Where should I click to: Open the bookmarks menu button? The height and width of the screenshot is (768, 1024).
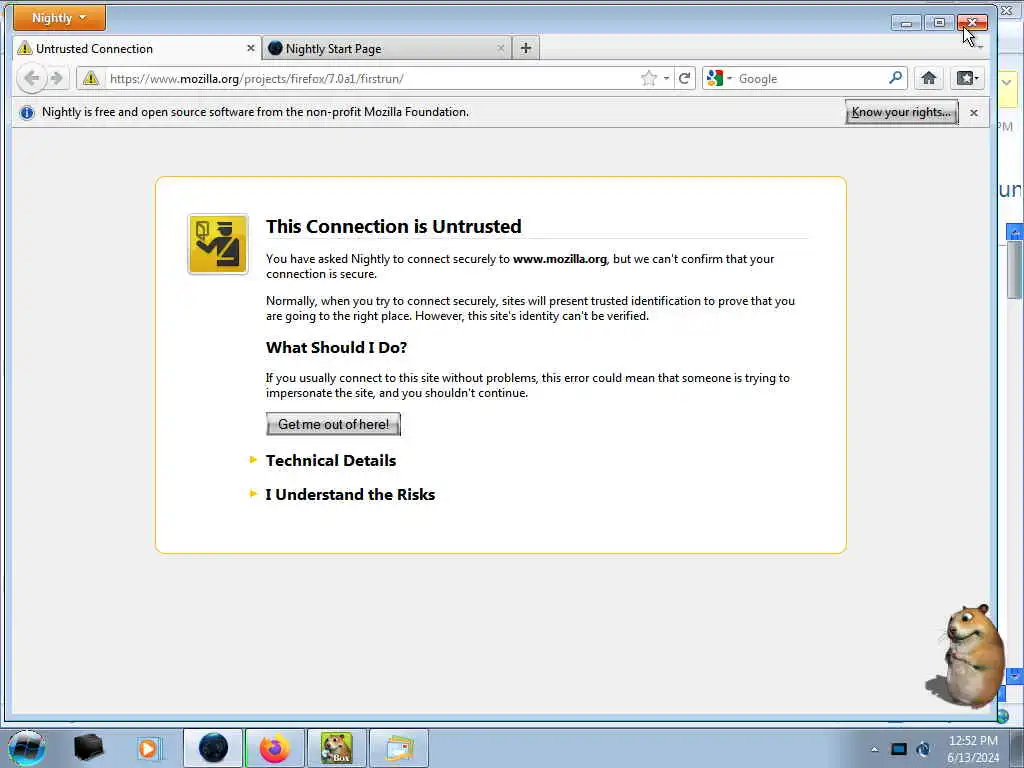967,78
